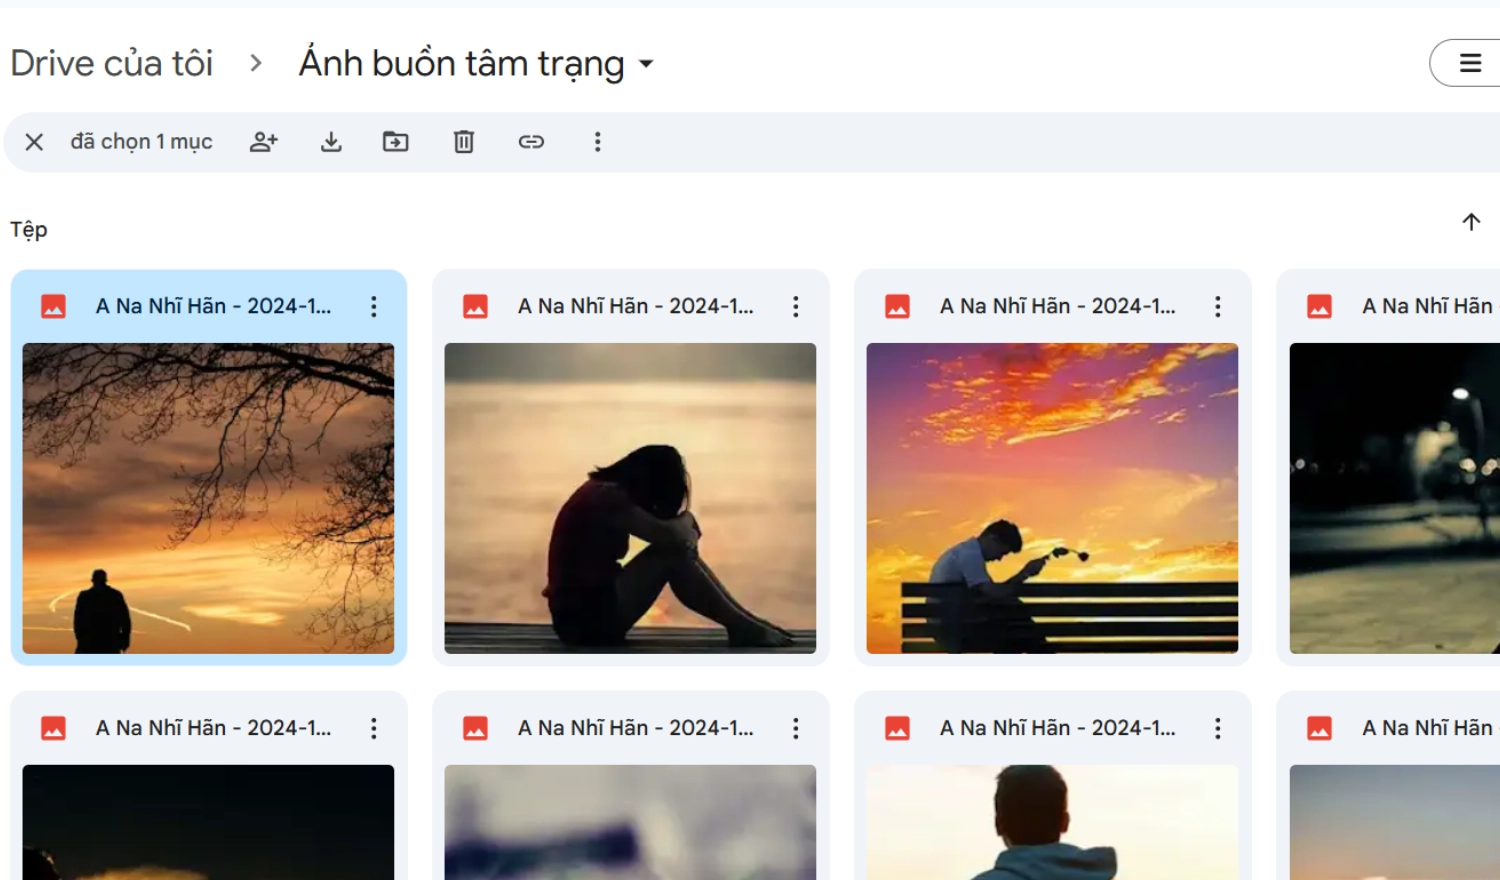This screenshot has height=880, width=1500.
Task: Copy link for the selected file
Action: (531, 142)
